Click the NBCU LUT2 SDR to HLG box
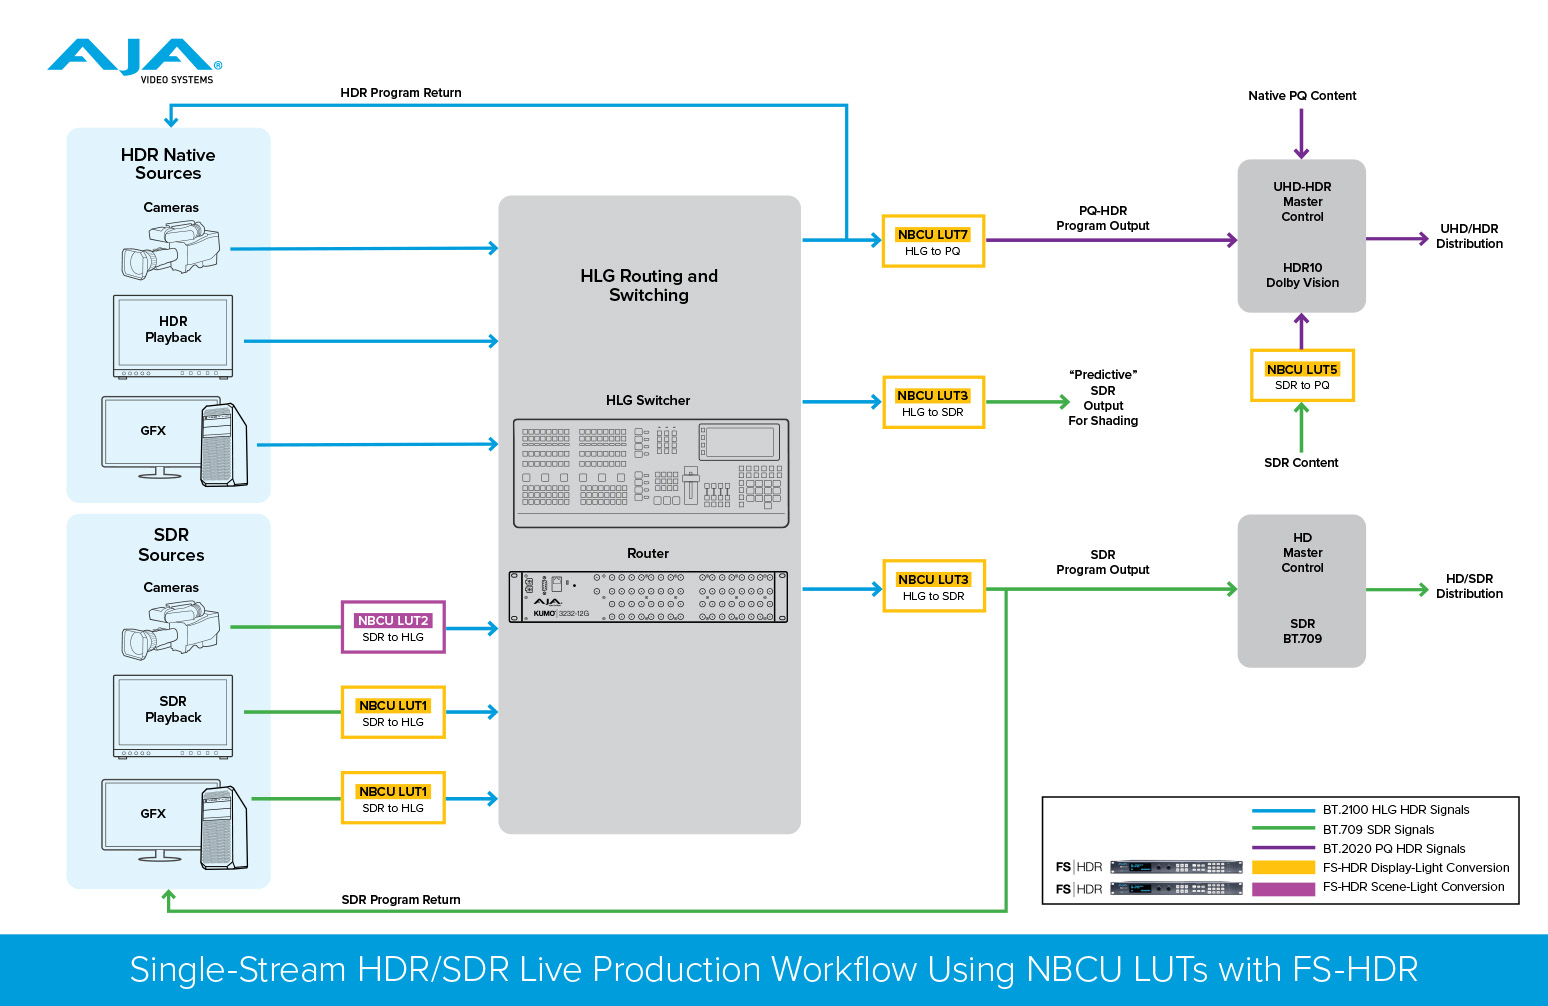 tap(393, 627)
